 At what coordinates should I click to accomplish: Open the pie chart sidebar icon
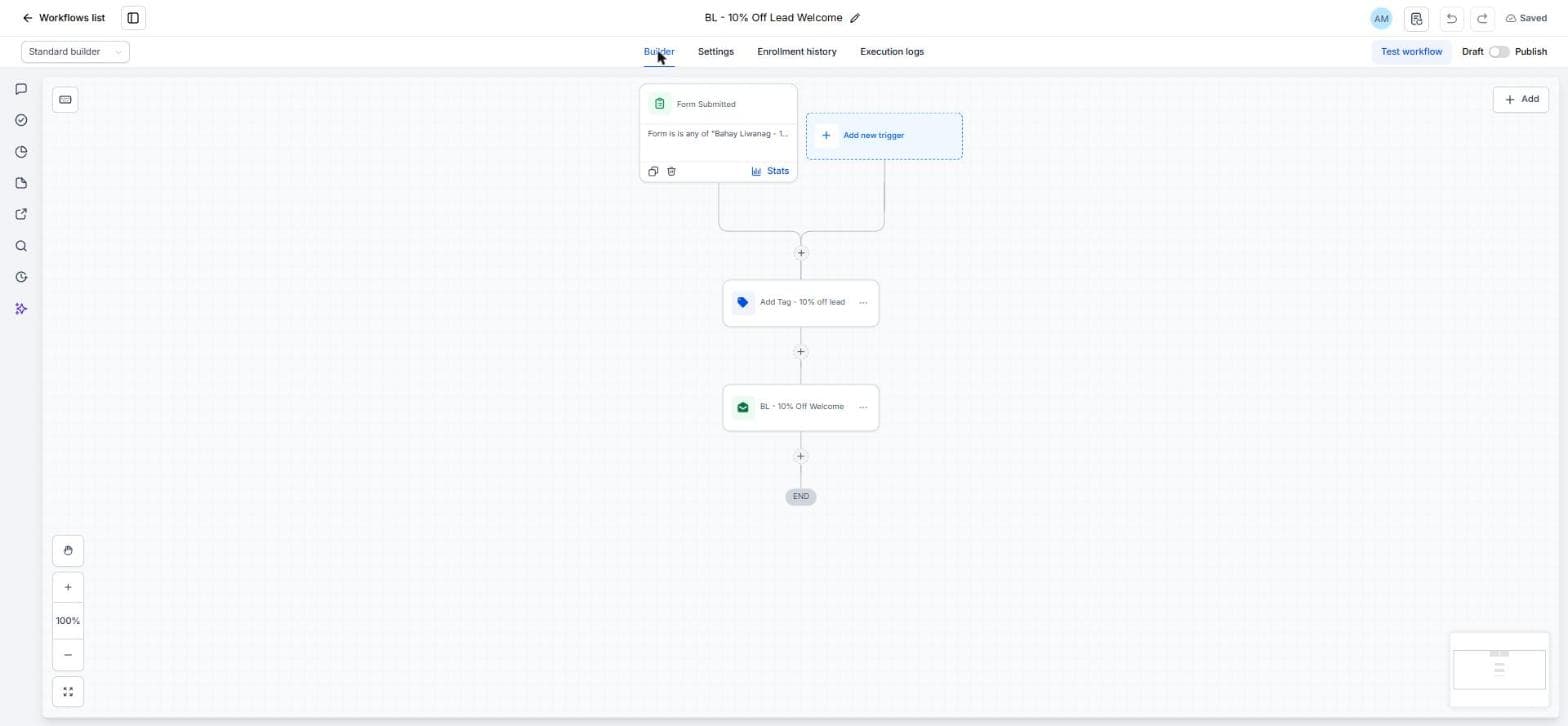point(21,152)
